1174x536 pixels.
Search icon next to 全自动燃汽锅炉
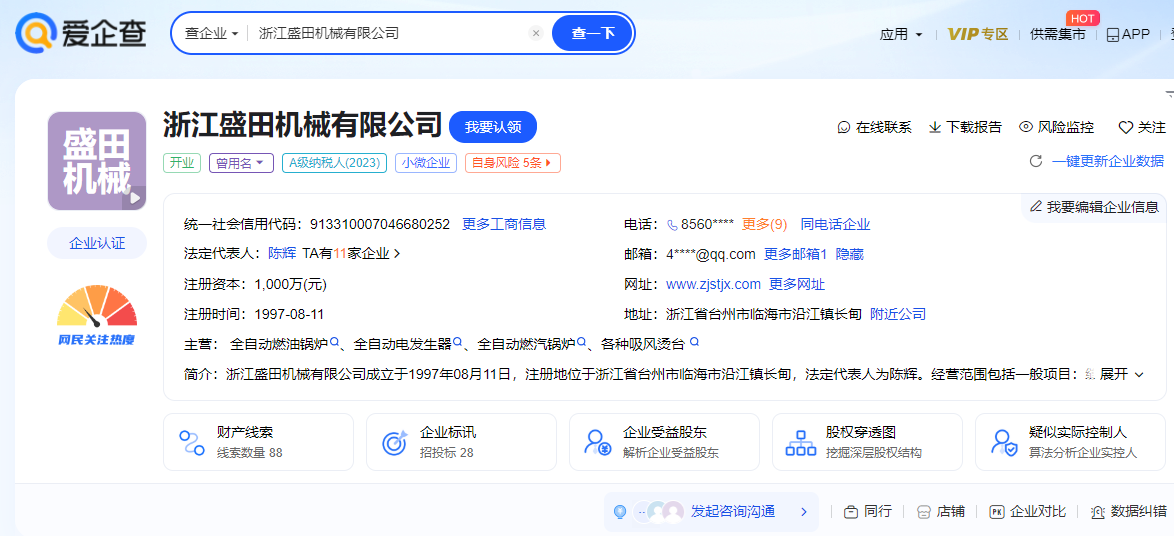coord(582,342)
